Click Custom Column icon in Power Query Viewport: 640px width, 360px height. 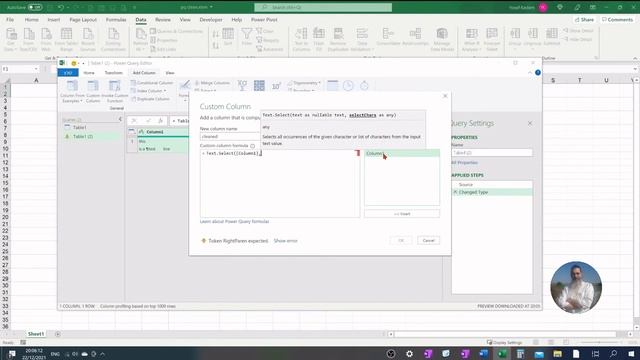click(93, 91)
